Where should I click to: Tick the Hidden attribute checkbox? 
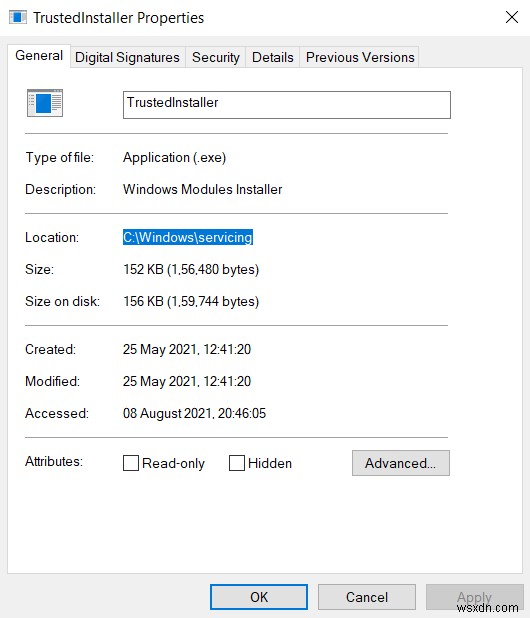coord(237,463)
